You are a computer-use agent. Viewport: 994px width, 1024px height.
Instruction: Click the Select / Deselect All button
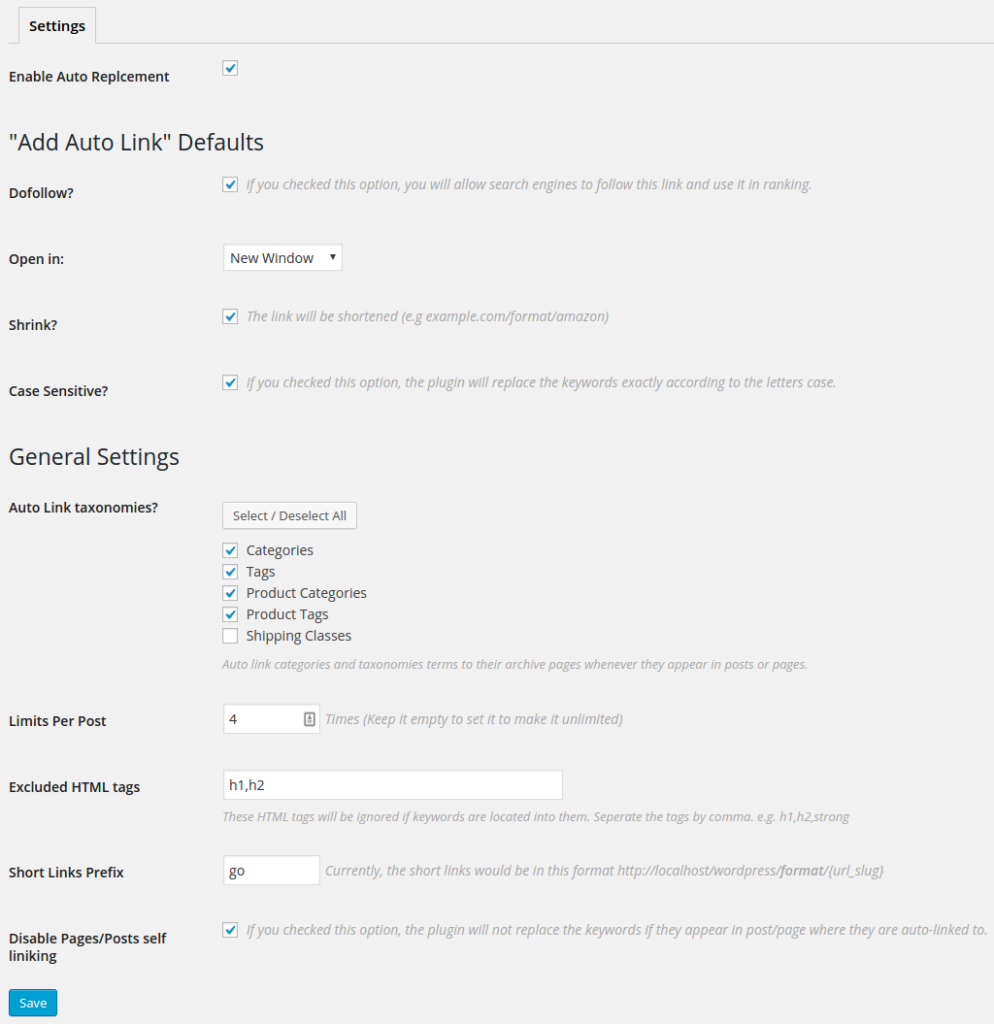pyautogui.click(x=289, y=515)
